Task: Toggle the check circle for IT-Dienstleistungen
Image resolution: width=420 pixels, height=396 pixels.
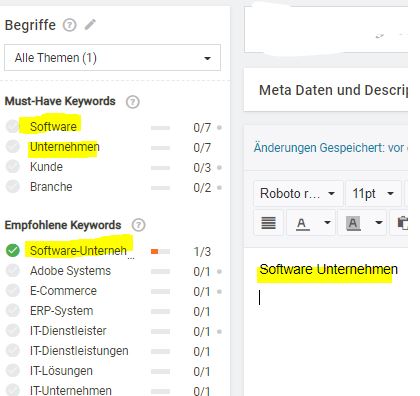Action: pyautogui.click(x=13, y=351)
